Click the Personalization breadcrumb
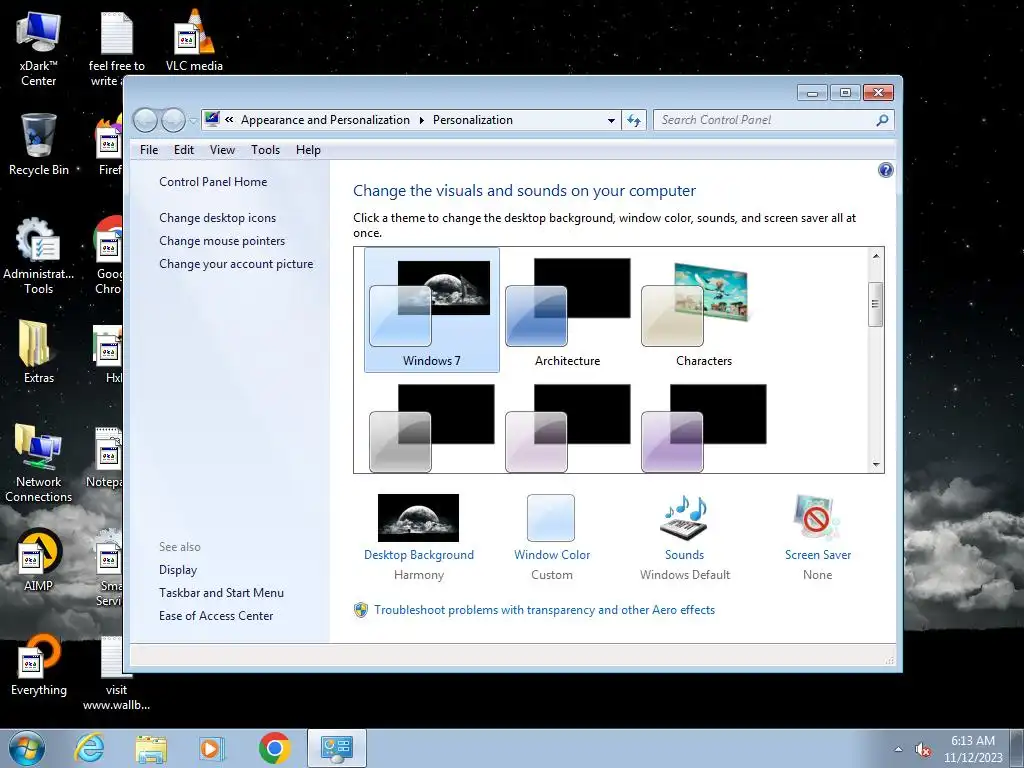Screen dimensions: 1024x768 point(473,120)
